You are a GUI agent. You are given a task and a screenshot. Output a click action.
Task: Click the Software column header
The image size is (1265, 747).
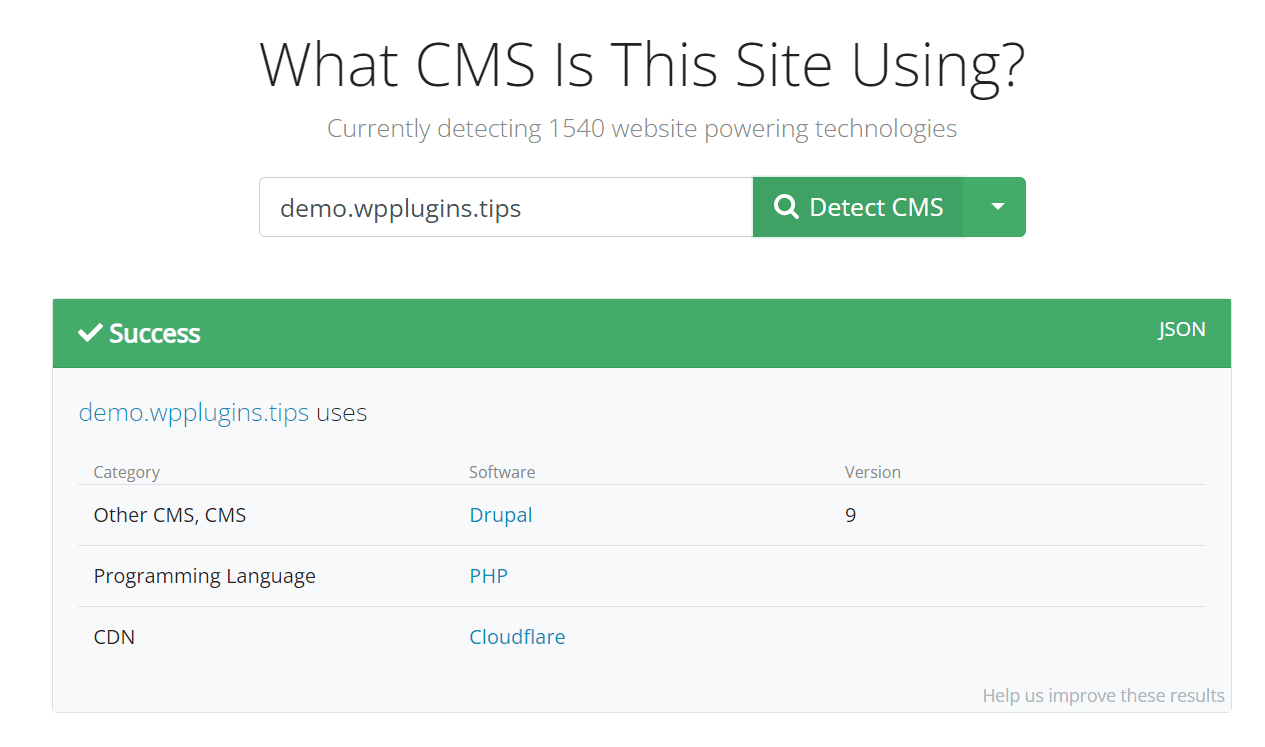click(502, 472)
